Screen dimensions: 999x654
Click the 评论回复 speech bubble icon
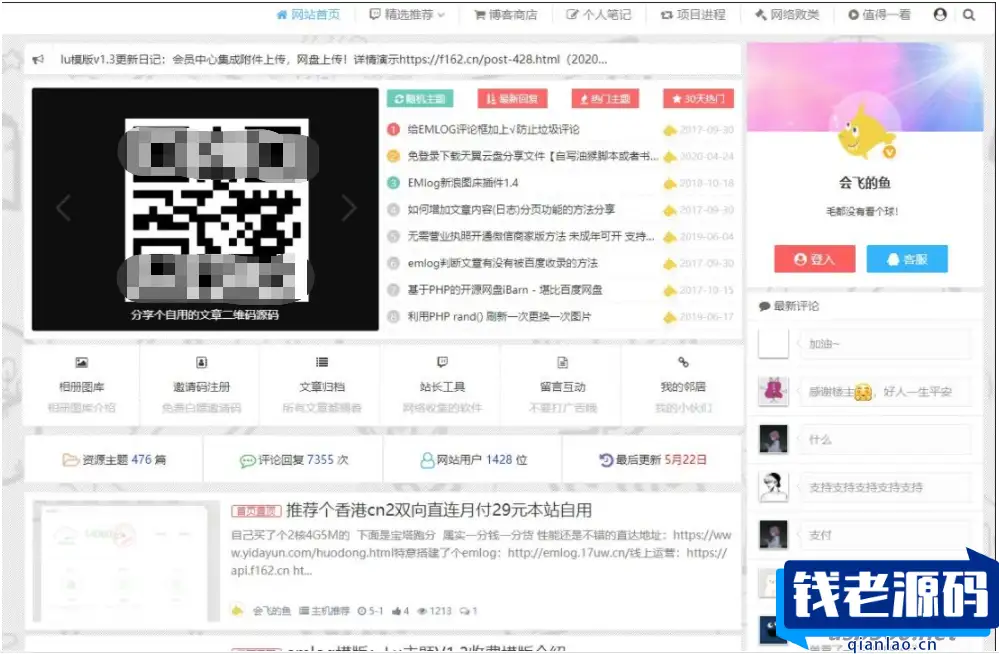(247, 460)
